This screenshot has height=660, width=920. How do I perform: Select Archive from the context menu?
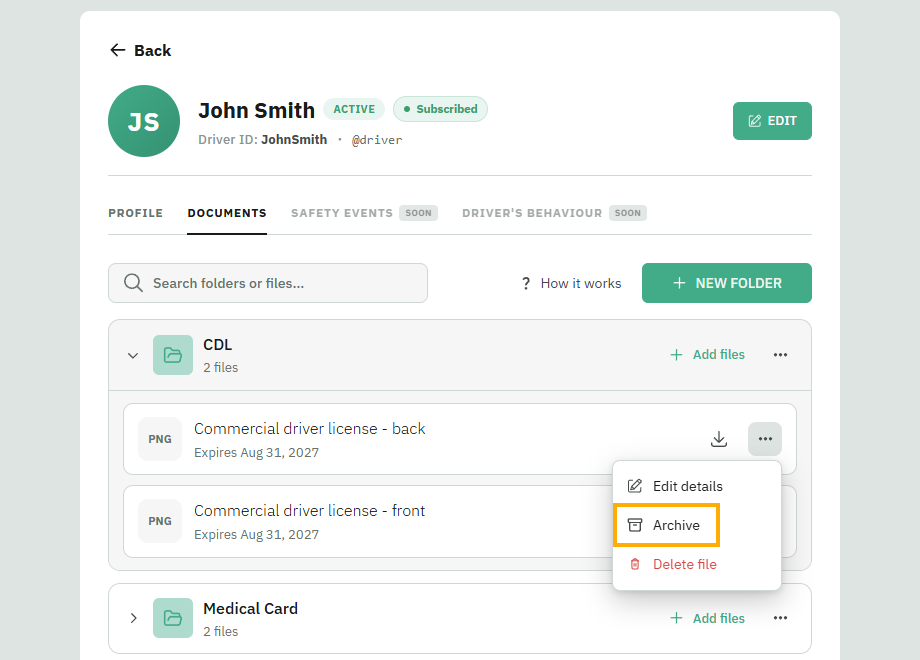tap(666, 525)
